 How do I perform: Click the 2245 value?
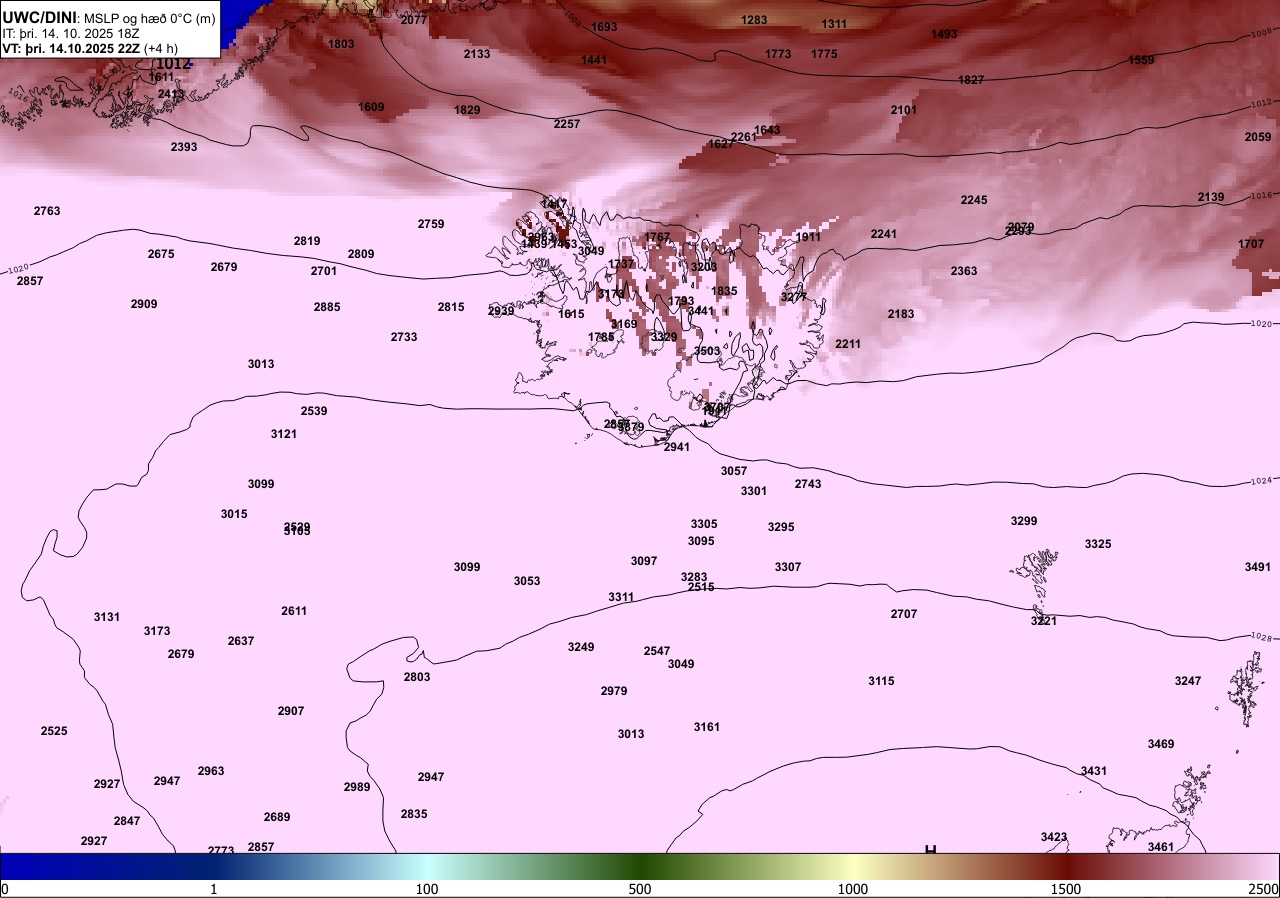coord(974,200)
